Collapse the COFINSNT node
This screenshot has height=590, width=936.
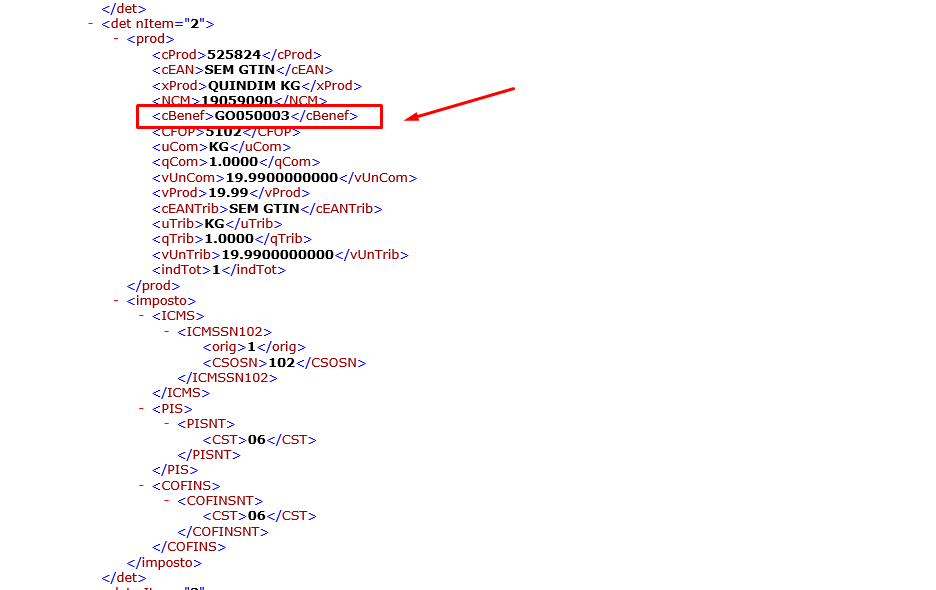click(168, 501)
